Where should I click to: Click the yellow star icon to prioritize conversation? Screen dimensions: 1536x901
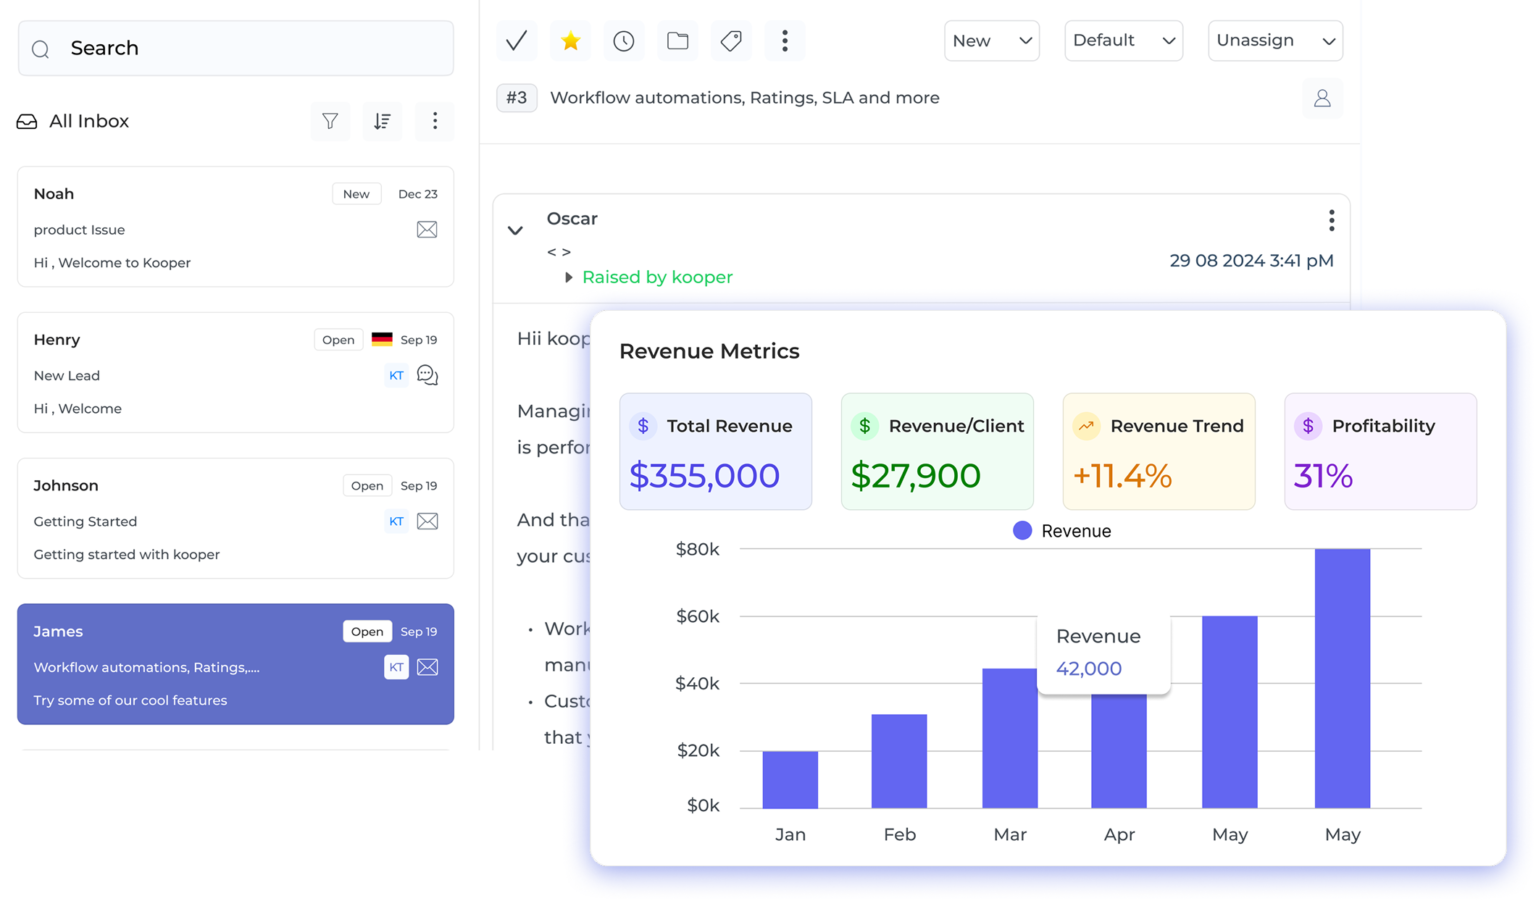click(x=570, y=41)
